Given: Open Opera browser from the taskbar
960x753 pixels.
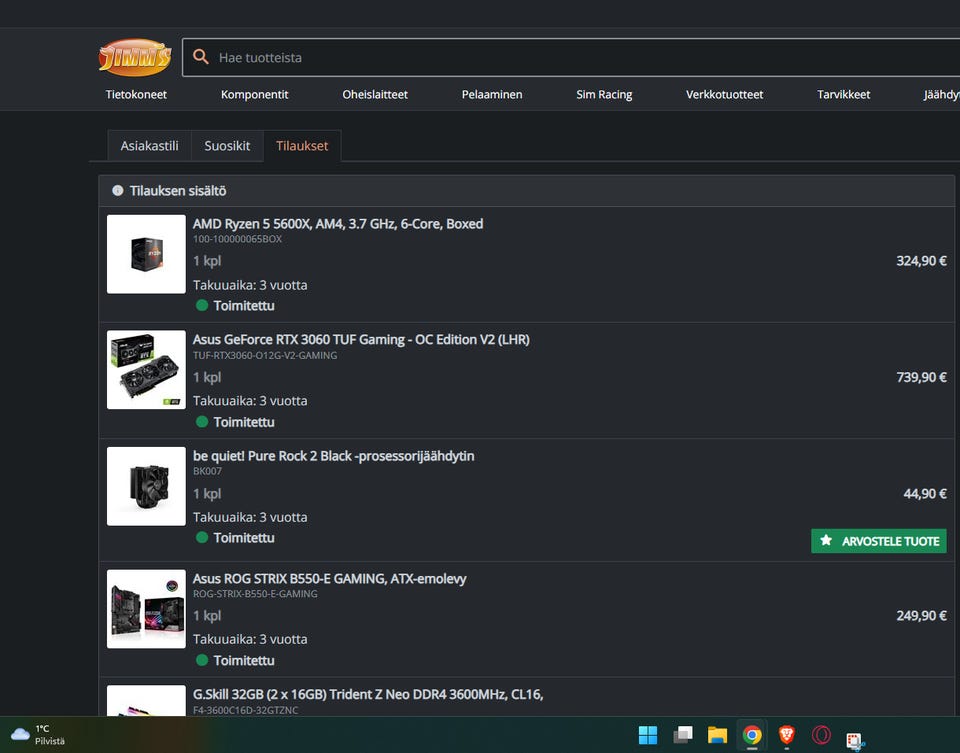Looking at the screenshot, I should (x=821, y=735).
